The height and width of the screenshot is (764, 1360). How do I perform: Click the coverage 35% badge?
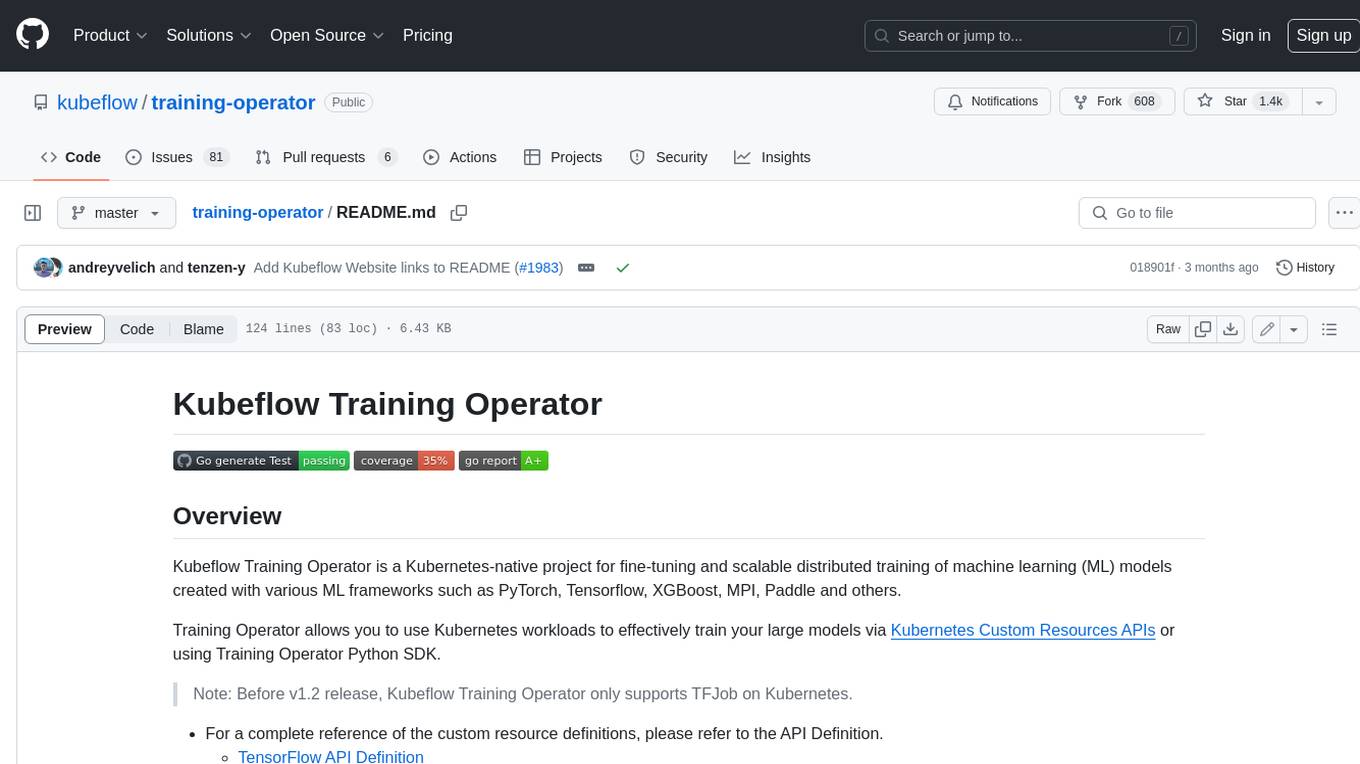click(404, 460)
